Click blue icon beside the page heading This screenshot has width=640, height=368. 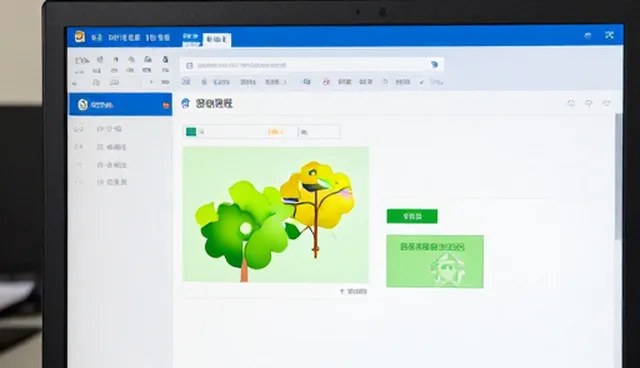click(186, 103)
